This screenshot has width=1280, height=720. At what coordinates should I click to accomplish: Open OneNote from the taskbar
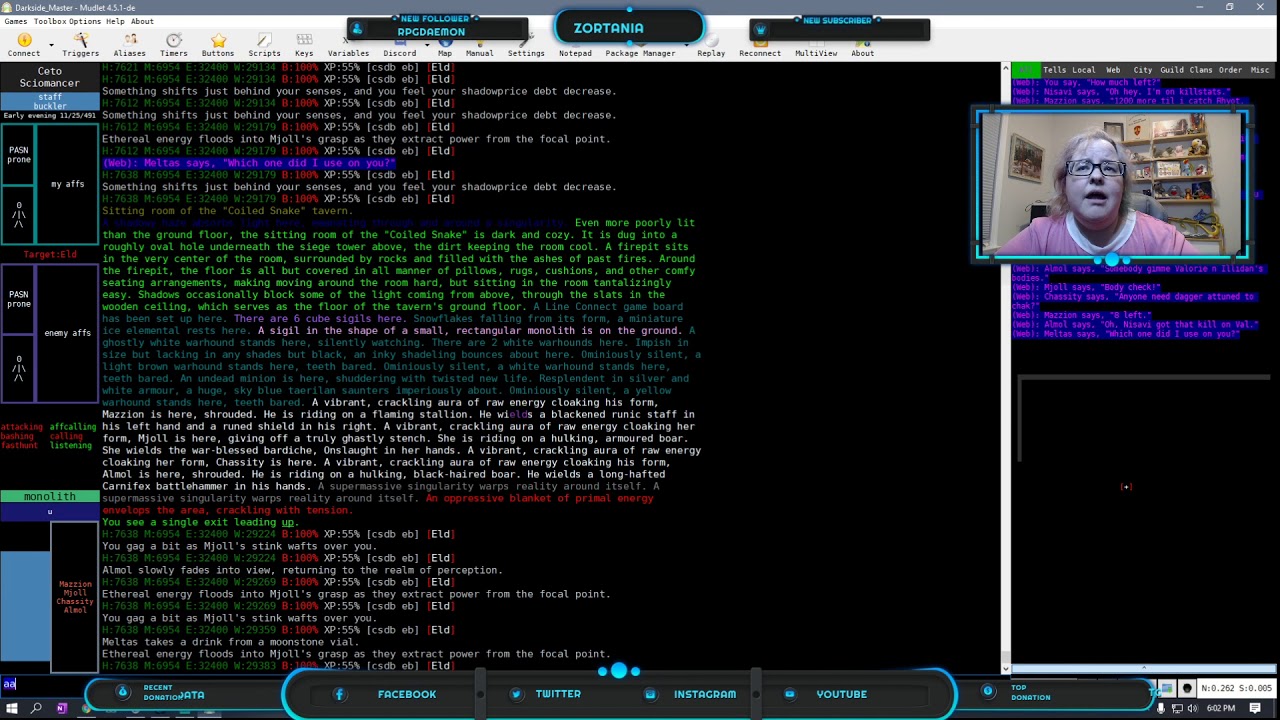pyautogui.click(x=61, y=708)
